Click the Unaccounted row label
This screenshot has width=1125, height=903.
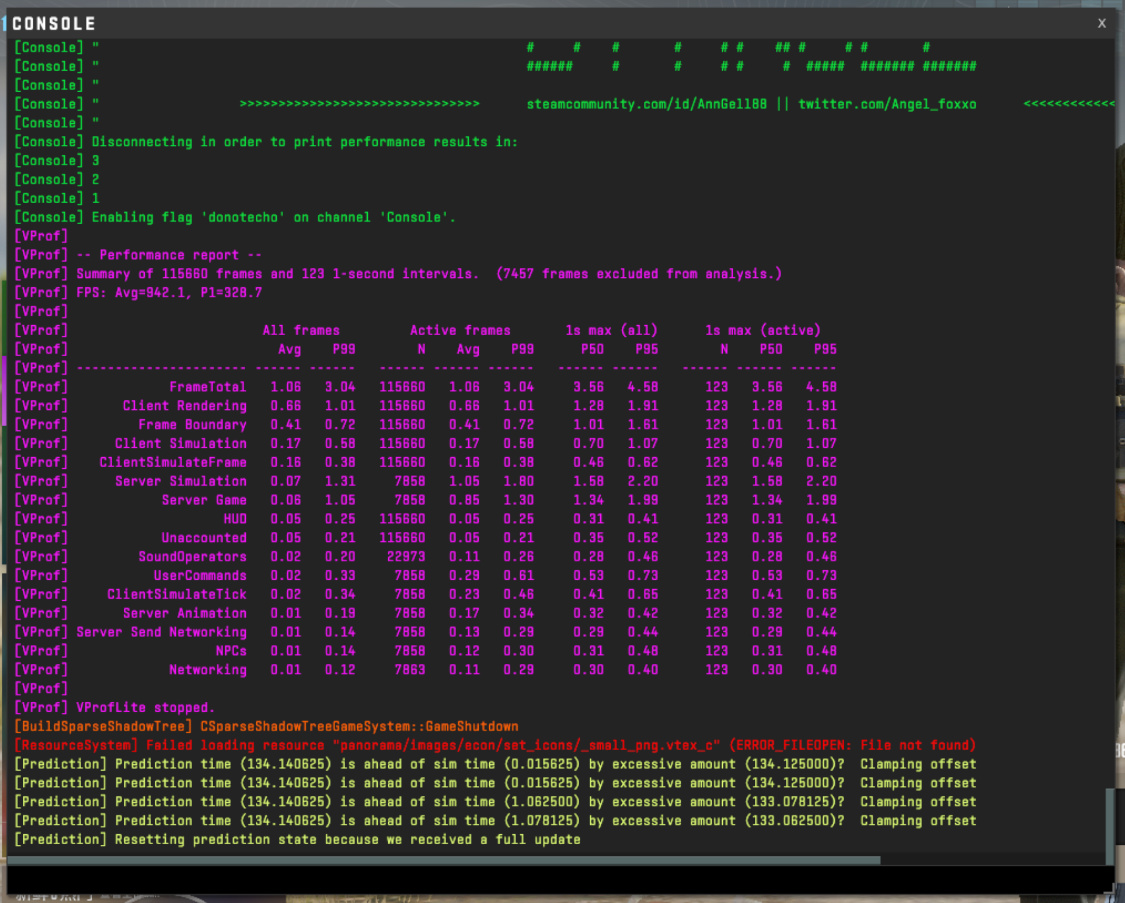point(204,537)
